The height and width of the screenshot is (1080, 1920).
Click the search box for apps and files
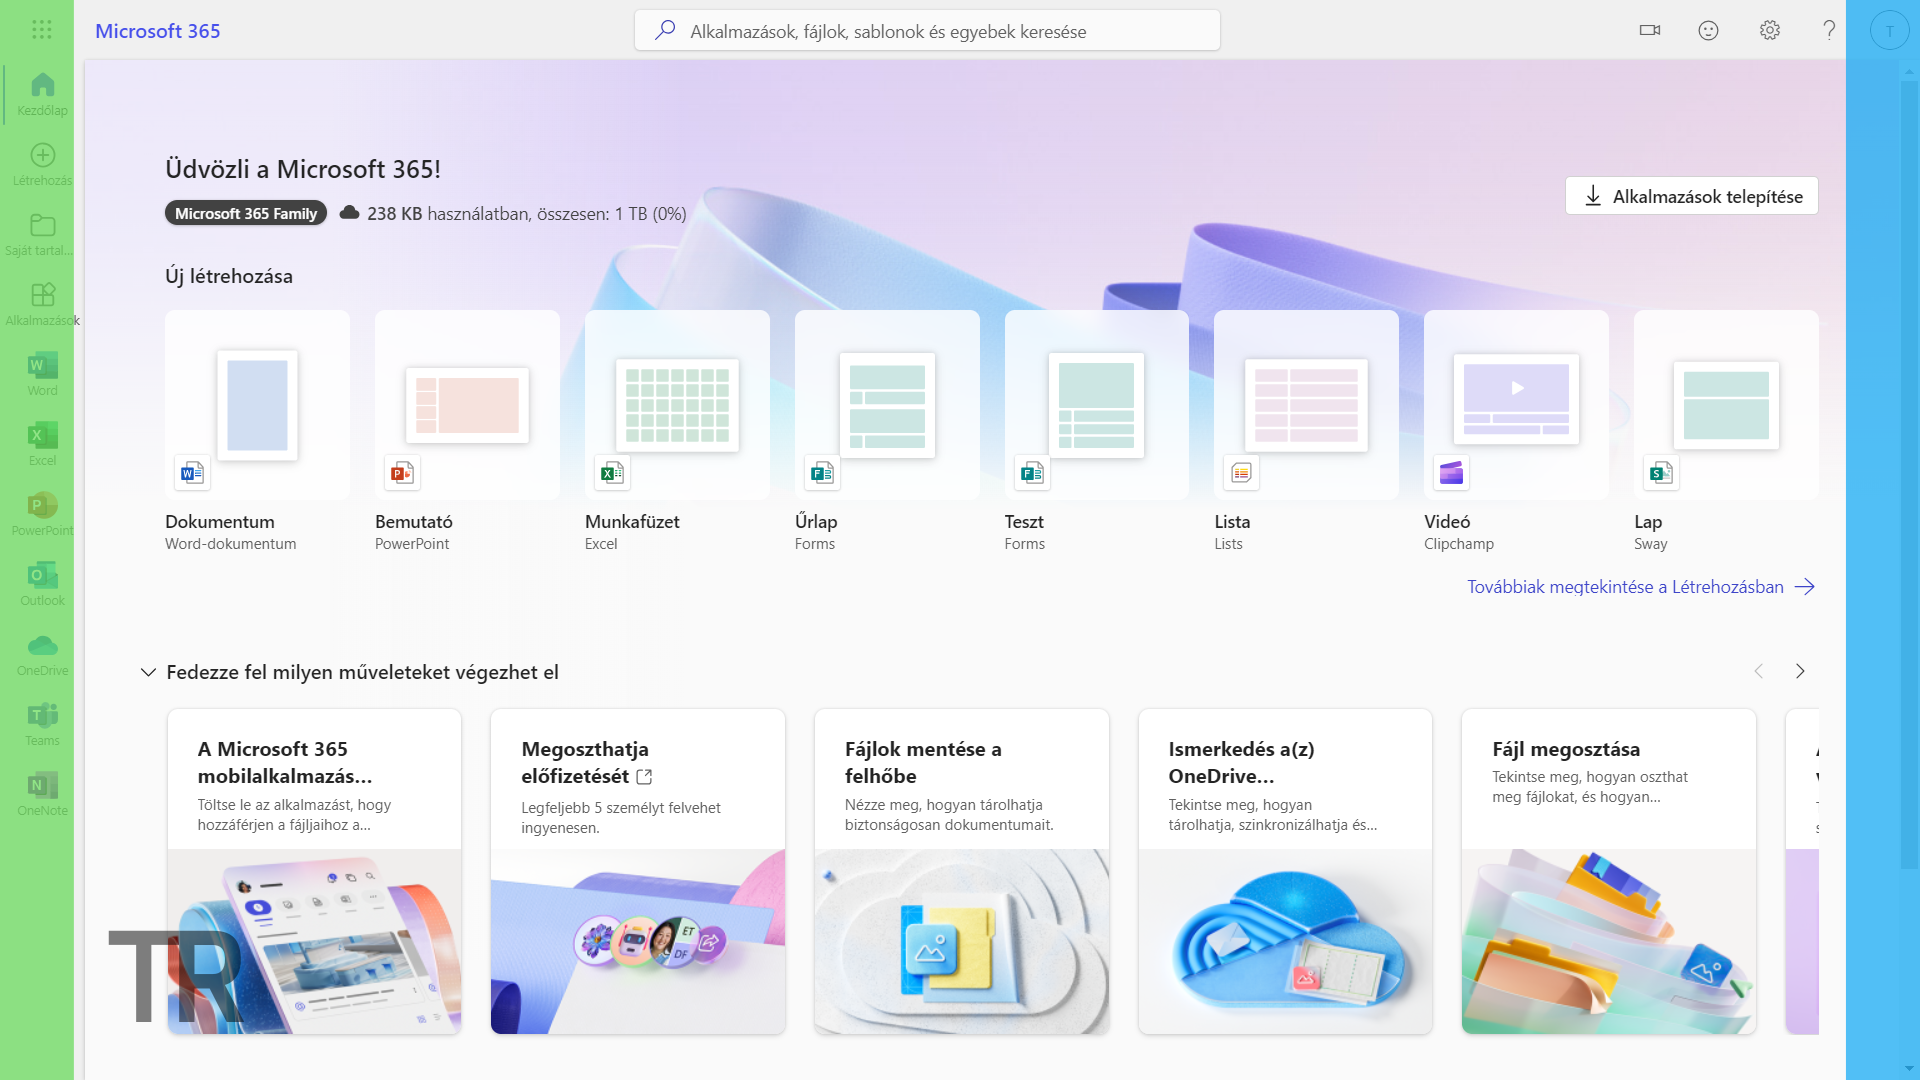(x=927, y=31)
